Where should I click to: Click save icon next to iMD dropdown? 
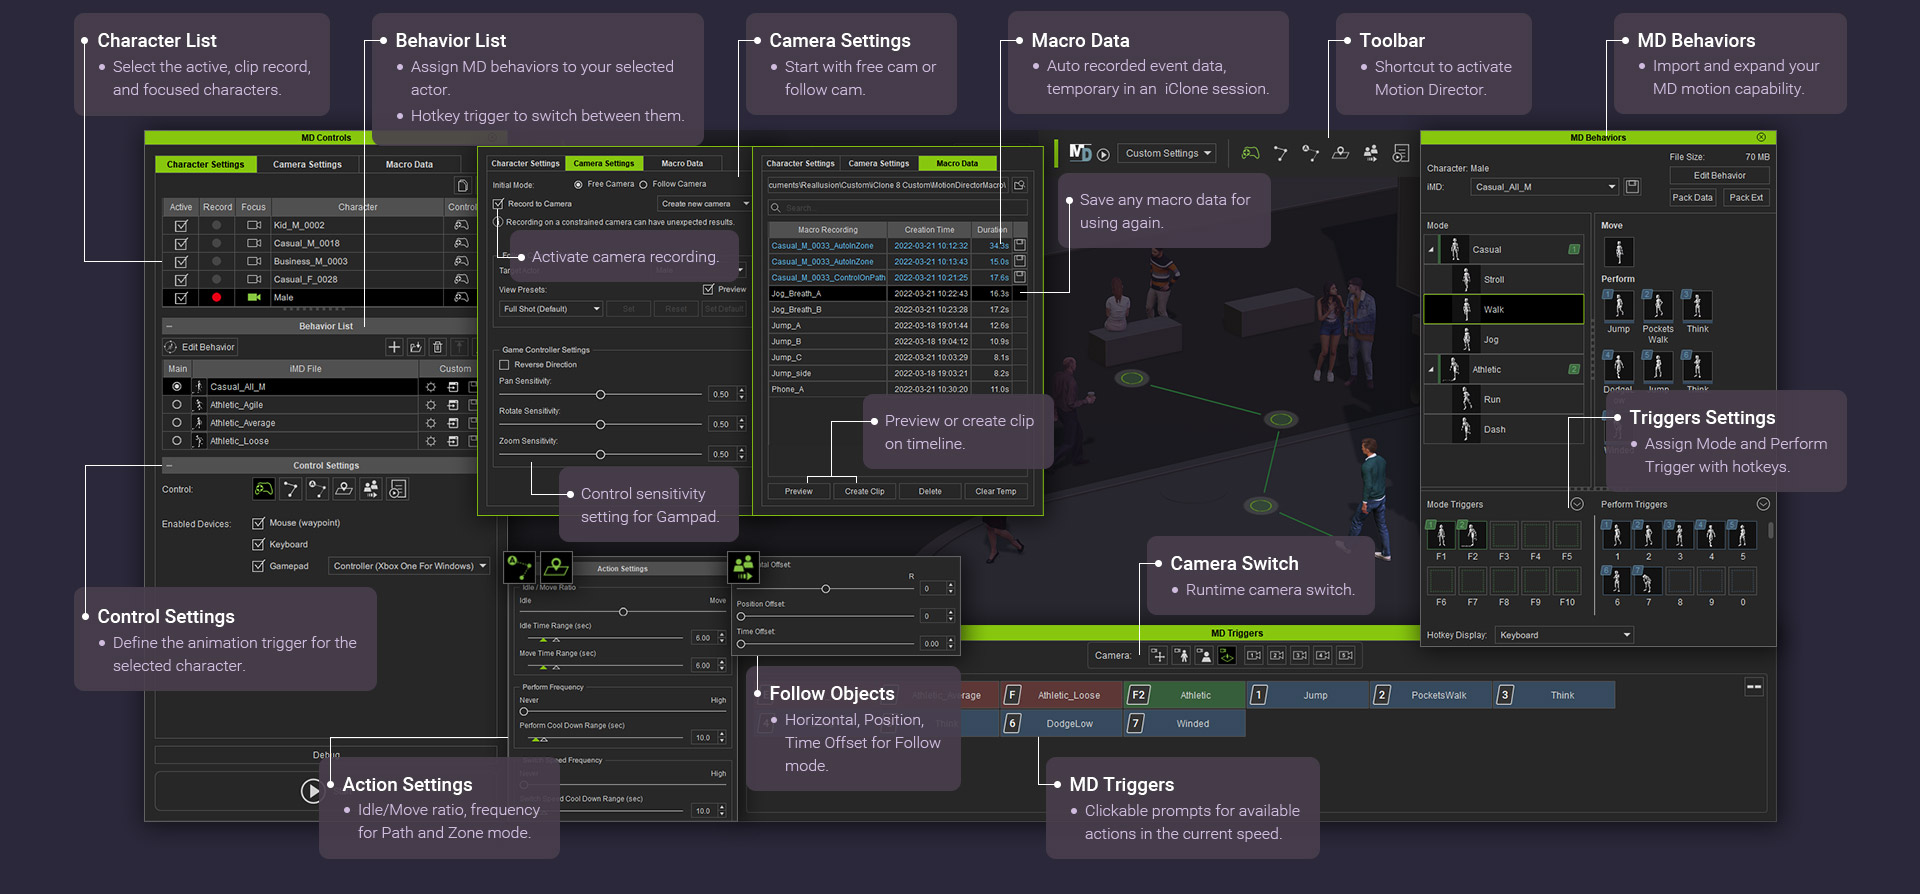click(x=1632, y=187)
